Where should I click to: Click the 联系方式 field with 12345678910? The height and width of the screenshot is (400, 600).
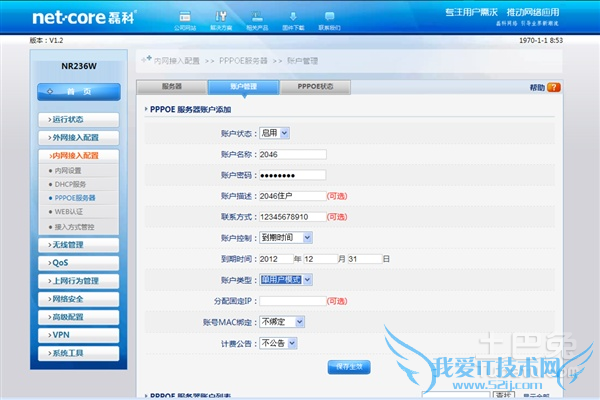coord(293,217)
